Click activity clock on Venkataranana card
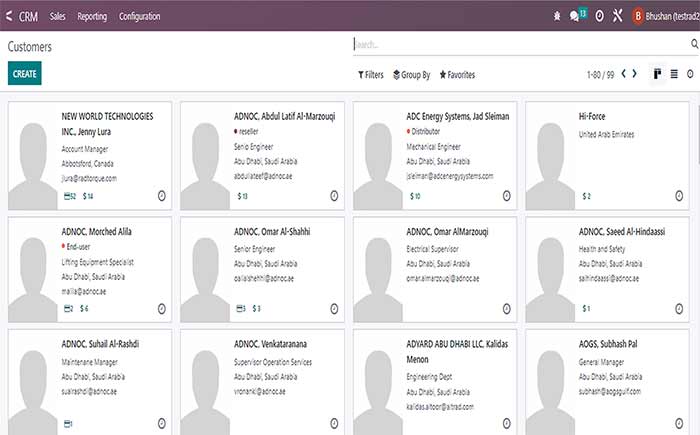The width and height of the screenshot is (700, 435). pyautogui.click(x=334, y=423)
